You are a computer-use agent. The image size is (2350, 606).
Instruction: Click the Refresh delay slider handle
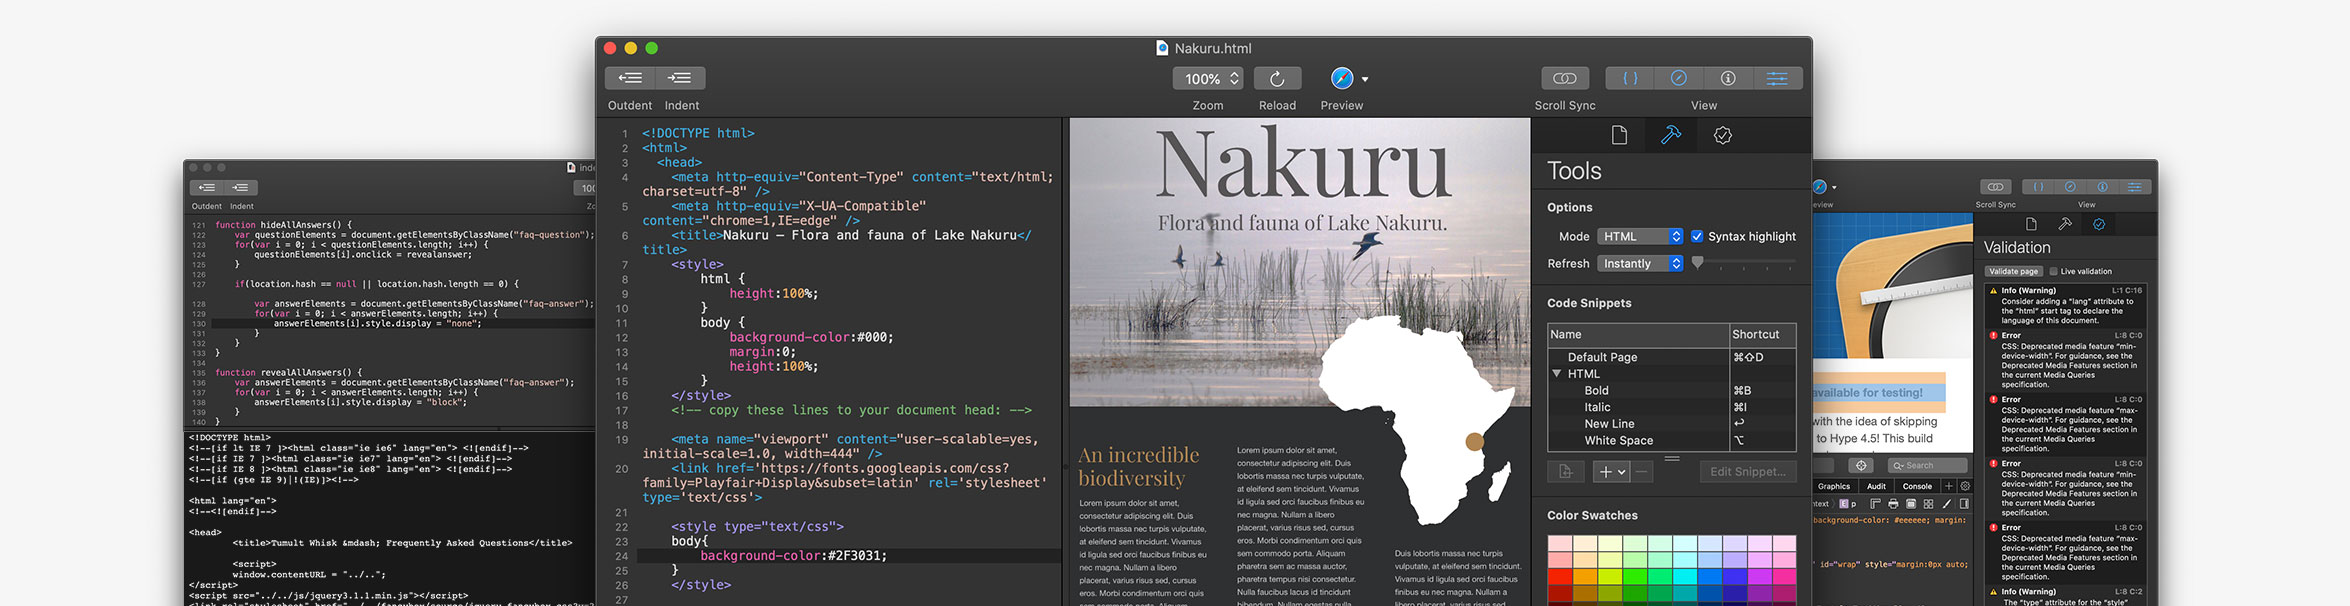tap(1697, 263)
